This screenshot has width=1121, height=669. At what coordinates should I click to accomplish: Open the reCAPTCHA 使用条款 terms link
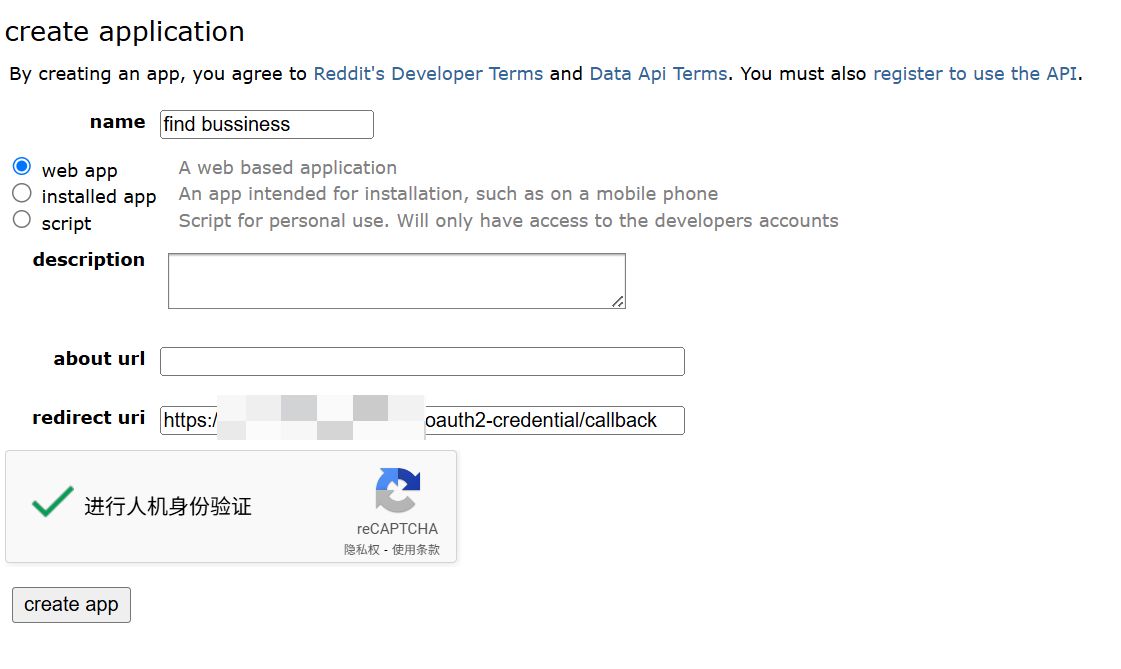415,549
